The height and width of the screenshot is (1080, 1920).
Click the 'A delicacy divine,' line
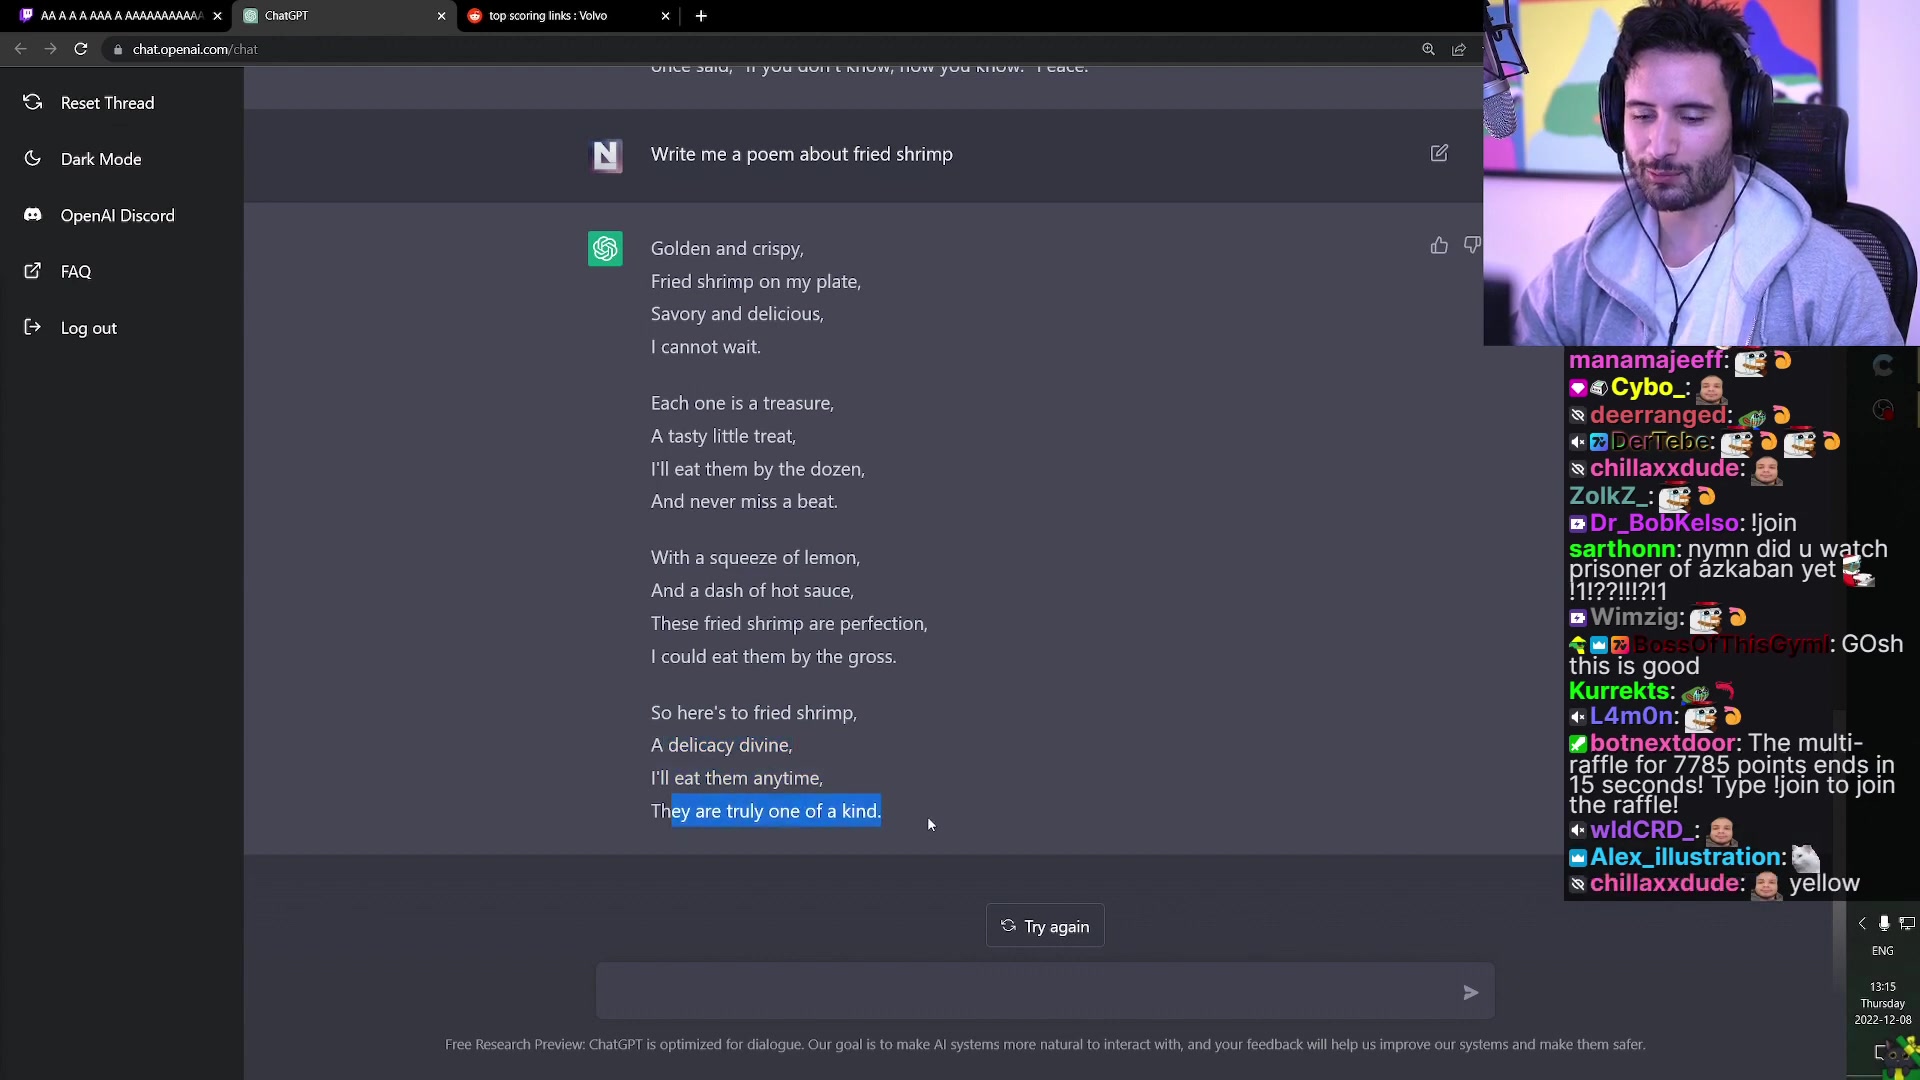pos(721,745)
